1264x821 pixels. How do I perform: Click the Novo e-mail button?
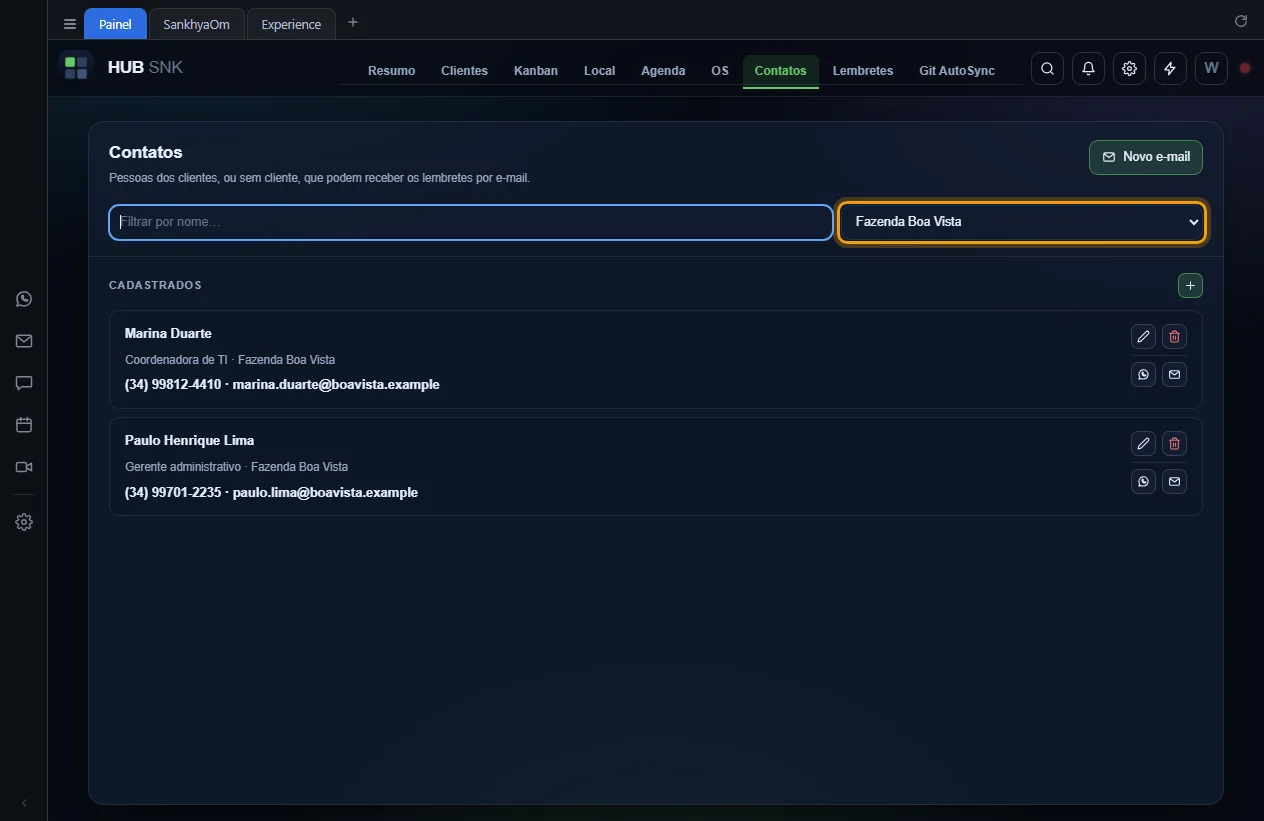[x=1146, y=157]
